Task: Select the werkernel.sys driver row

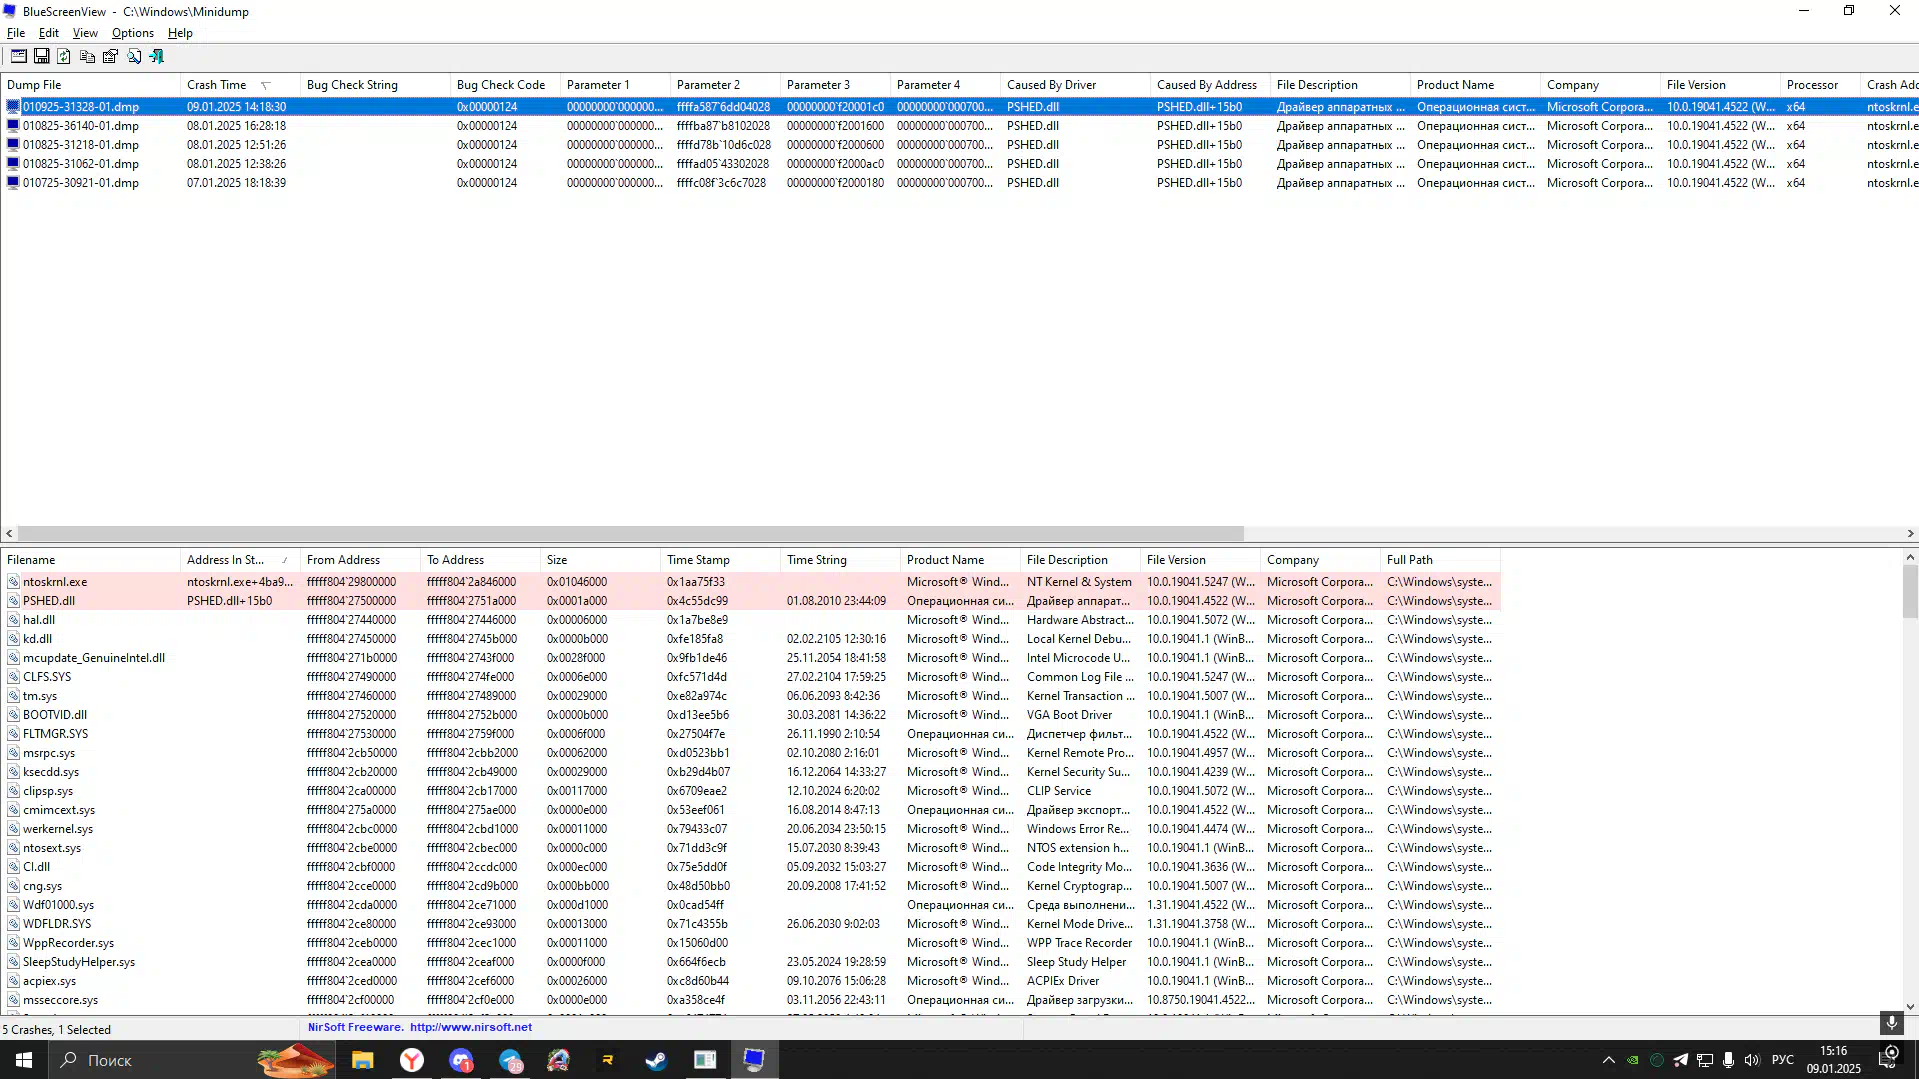Action: [750, 829]
